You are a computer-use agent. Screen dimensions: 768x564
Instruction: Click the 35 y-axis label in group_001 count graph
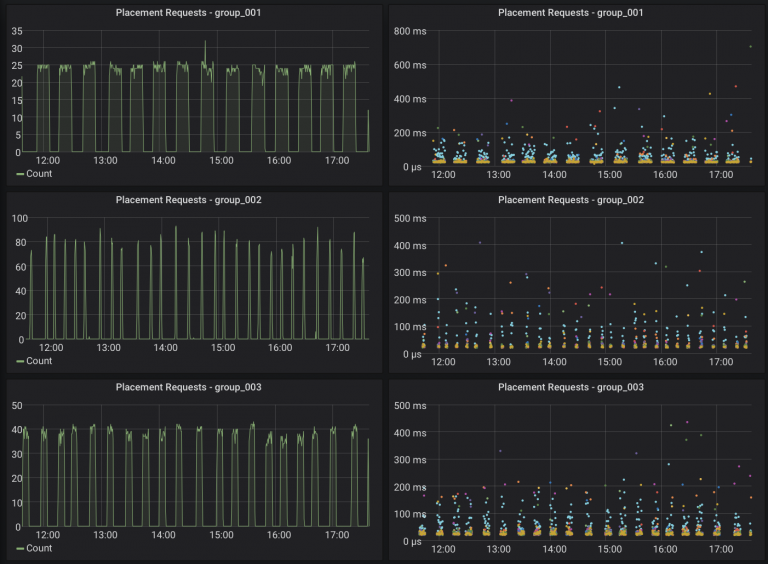point(17,31)
